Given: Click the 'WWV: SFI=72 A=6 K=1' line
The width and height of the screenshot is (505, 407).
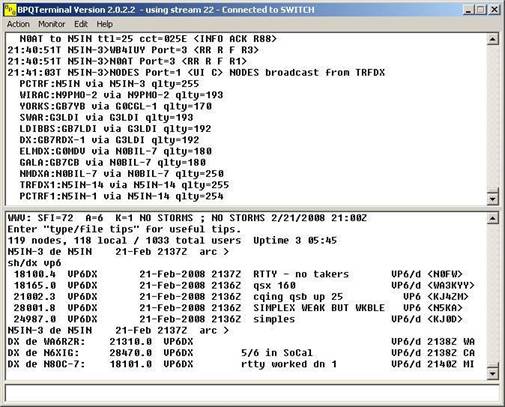Looking at the screenshot, I should click(187, 218).
